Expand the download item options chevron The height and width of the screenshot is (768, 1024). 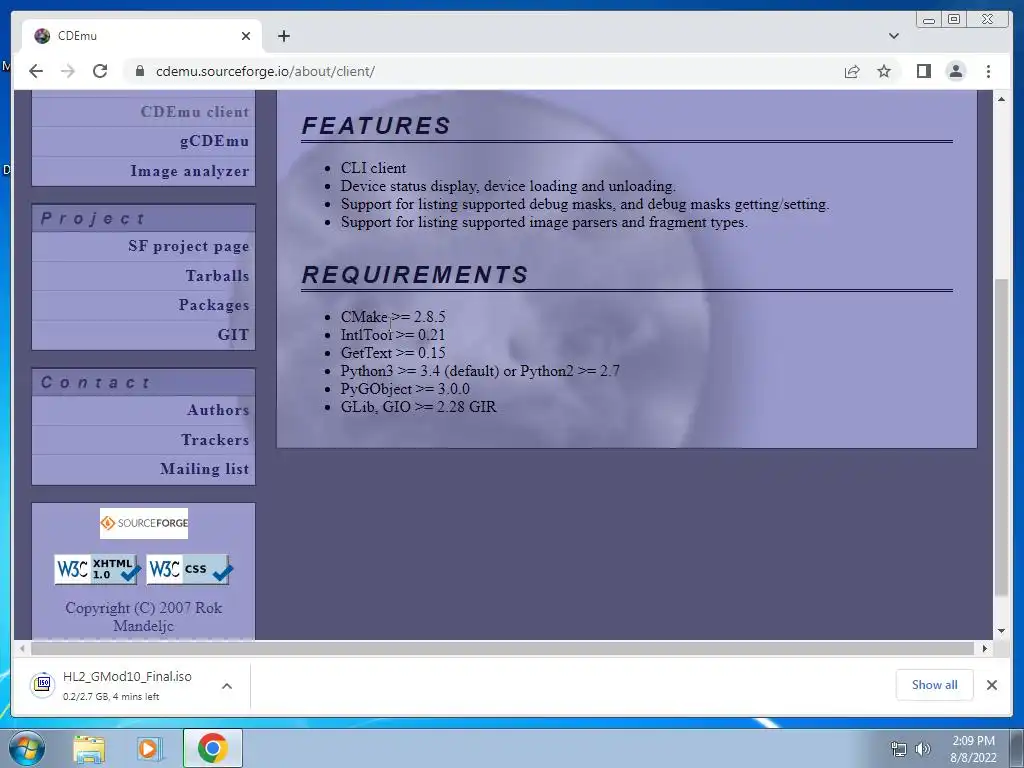click(227, 686)
